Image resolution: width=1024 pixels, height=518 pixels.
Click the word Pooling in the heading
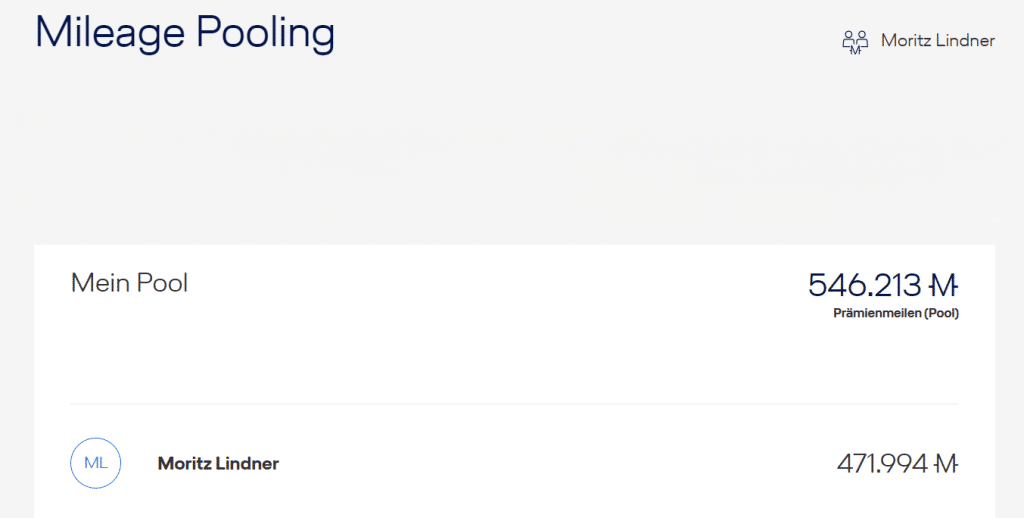[x=265, y=32]
